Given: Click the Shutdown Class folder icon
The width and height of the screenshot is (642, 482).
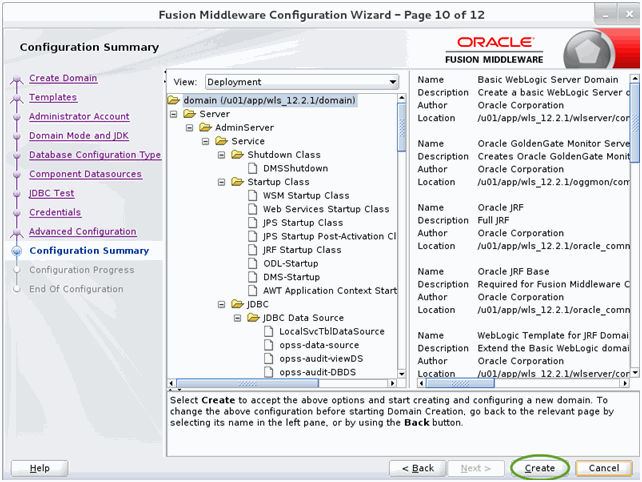Looking at the screenshot, I should pos(237,154).
